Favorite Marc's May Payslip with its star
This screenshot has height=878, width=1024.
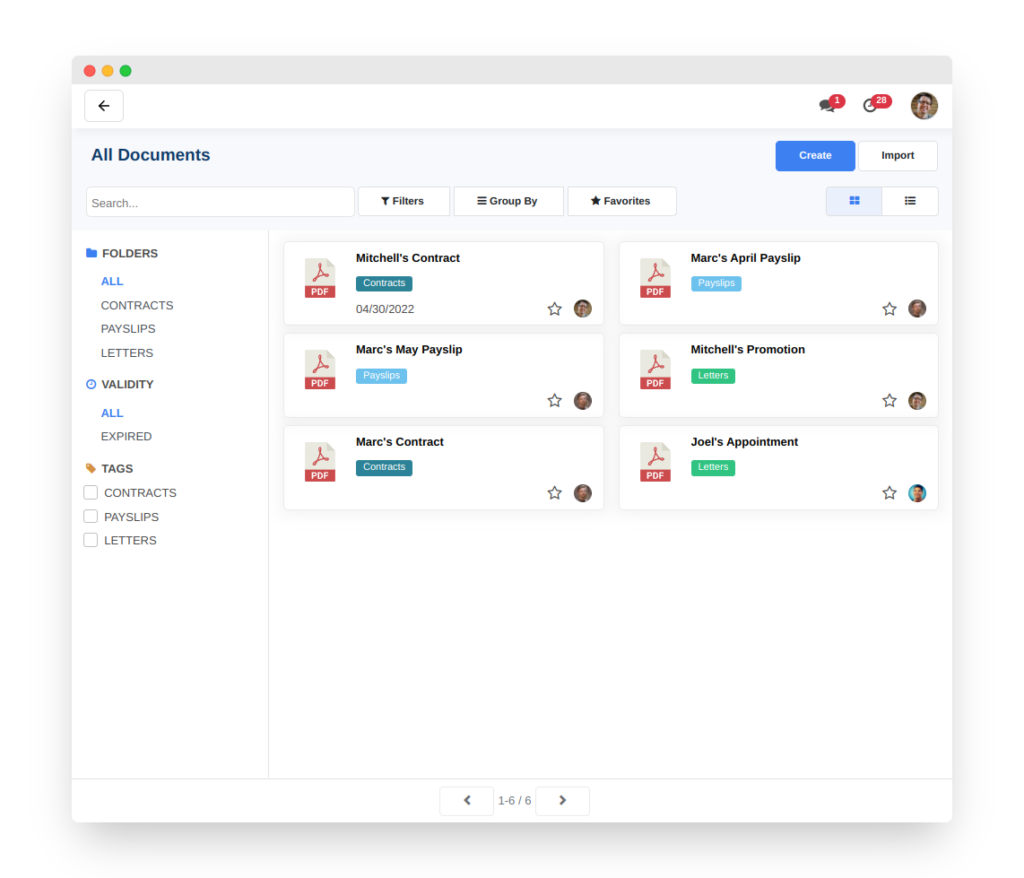[x=555, y=400]
